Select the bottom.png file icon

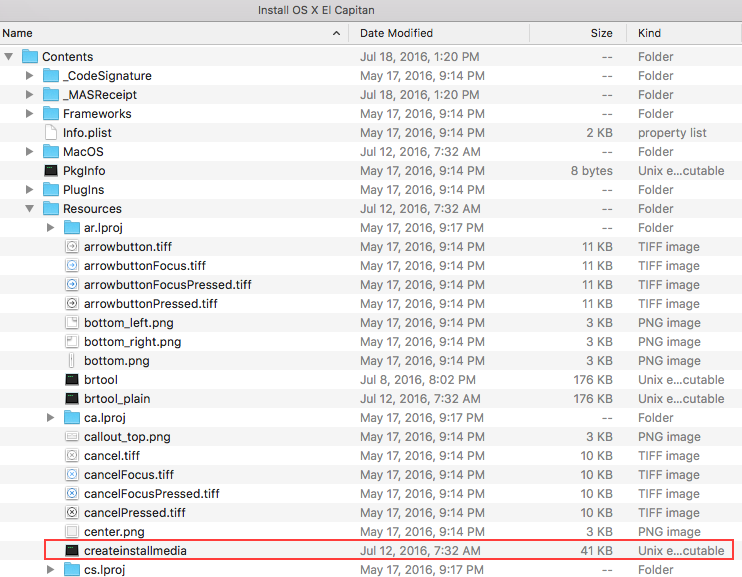[71, 360]
